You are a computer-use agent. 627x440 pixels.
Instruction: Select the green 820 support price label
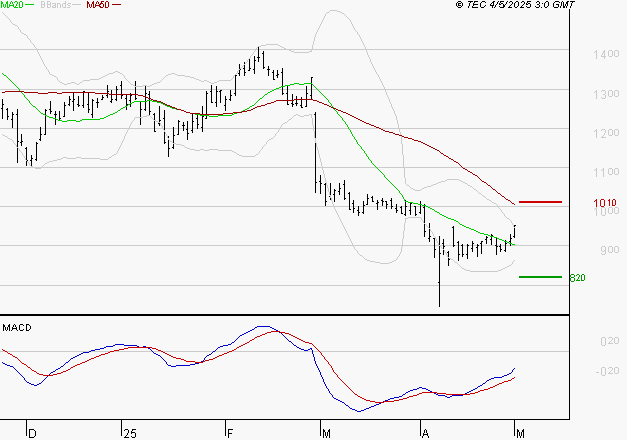coord(576,277)
